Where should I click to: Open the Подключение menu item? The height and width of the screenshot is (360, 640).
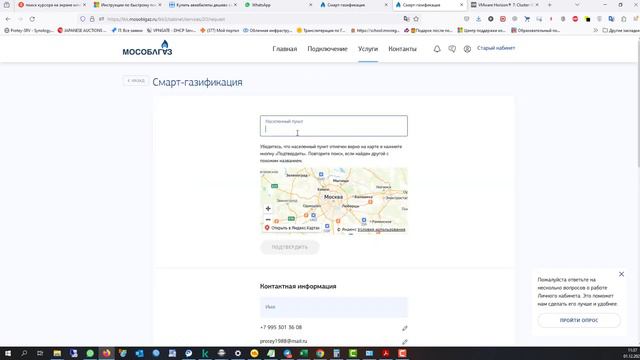pyautogui.click(x=327, y=49)
